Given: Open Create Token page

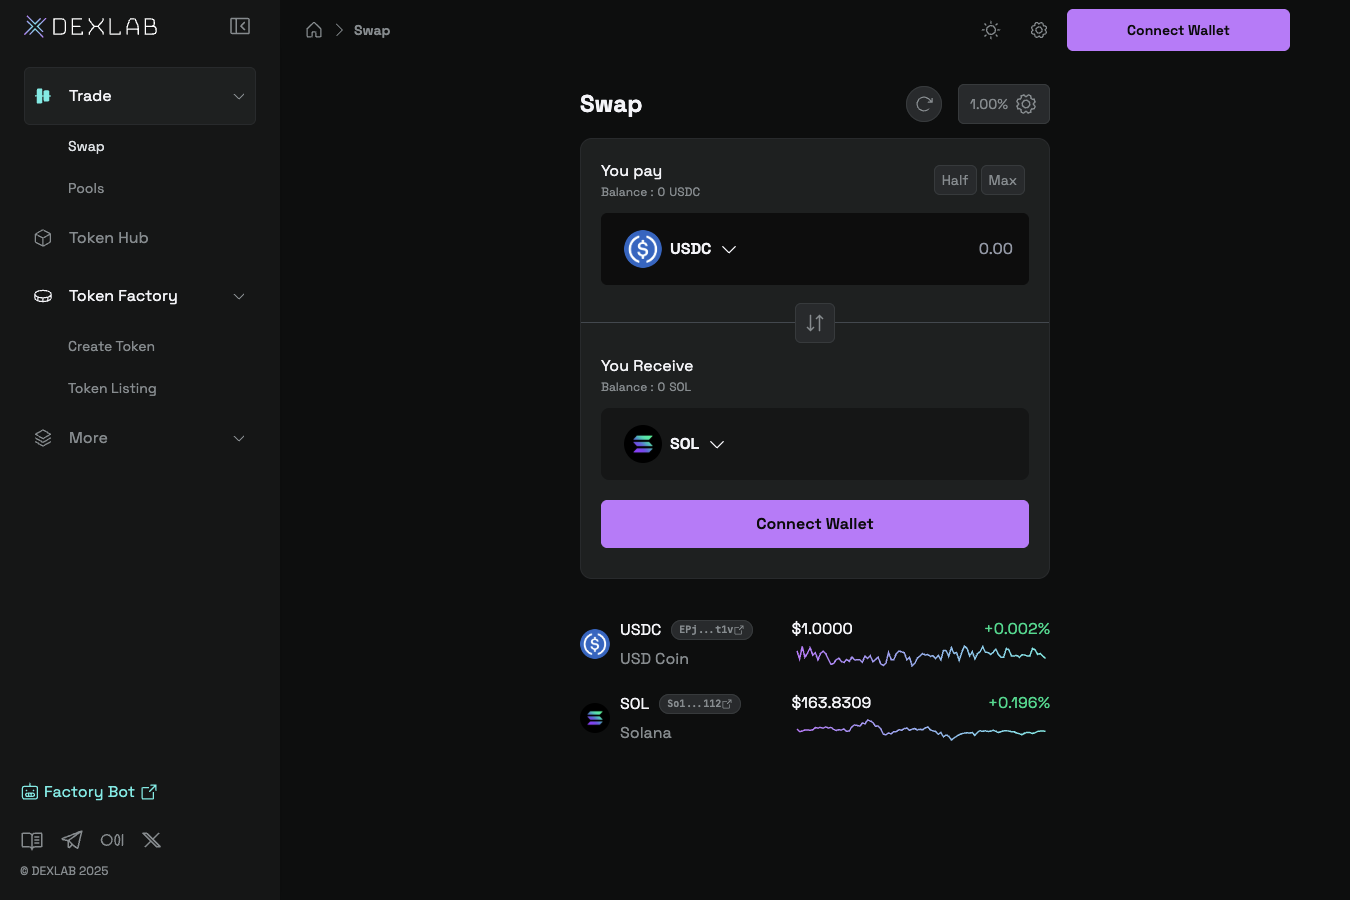Looking at the screenshot, I should point(111,346).
